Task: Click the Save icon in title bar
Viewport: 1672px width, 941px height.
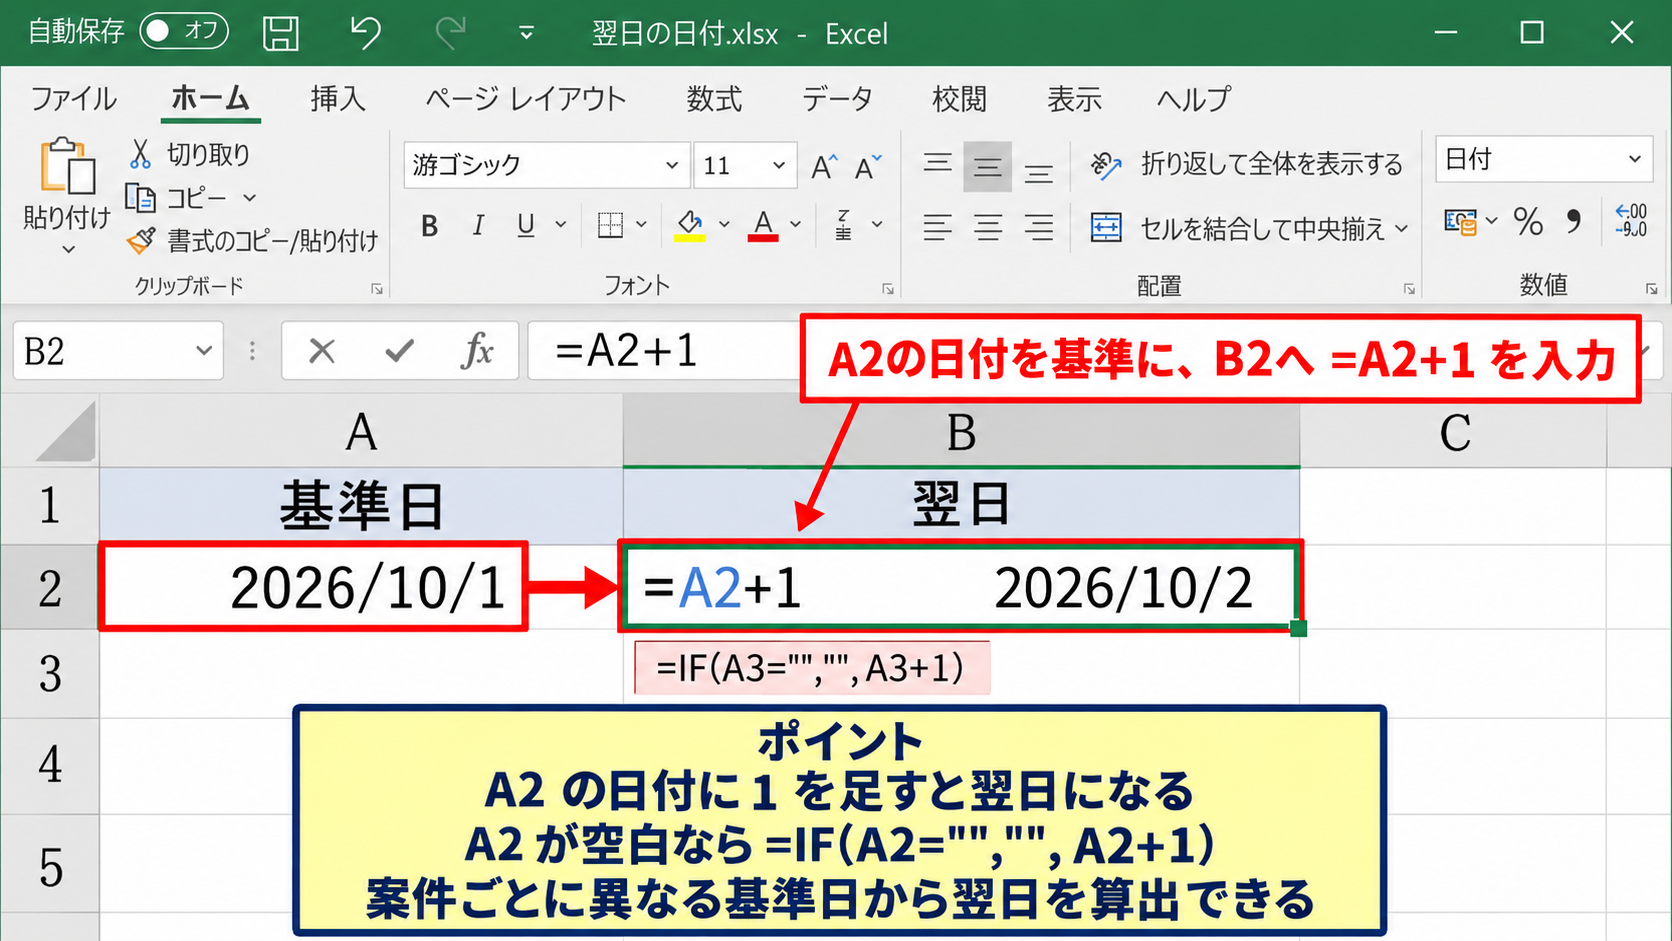Action: tap(281, 33)
